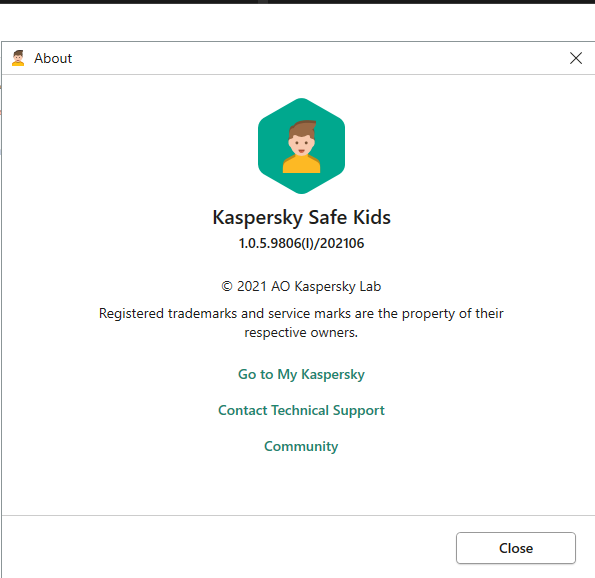
Task: Select the version number 1.0.5.9806(l)/202106
Action: (x=301, y=243)
